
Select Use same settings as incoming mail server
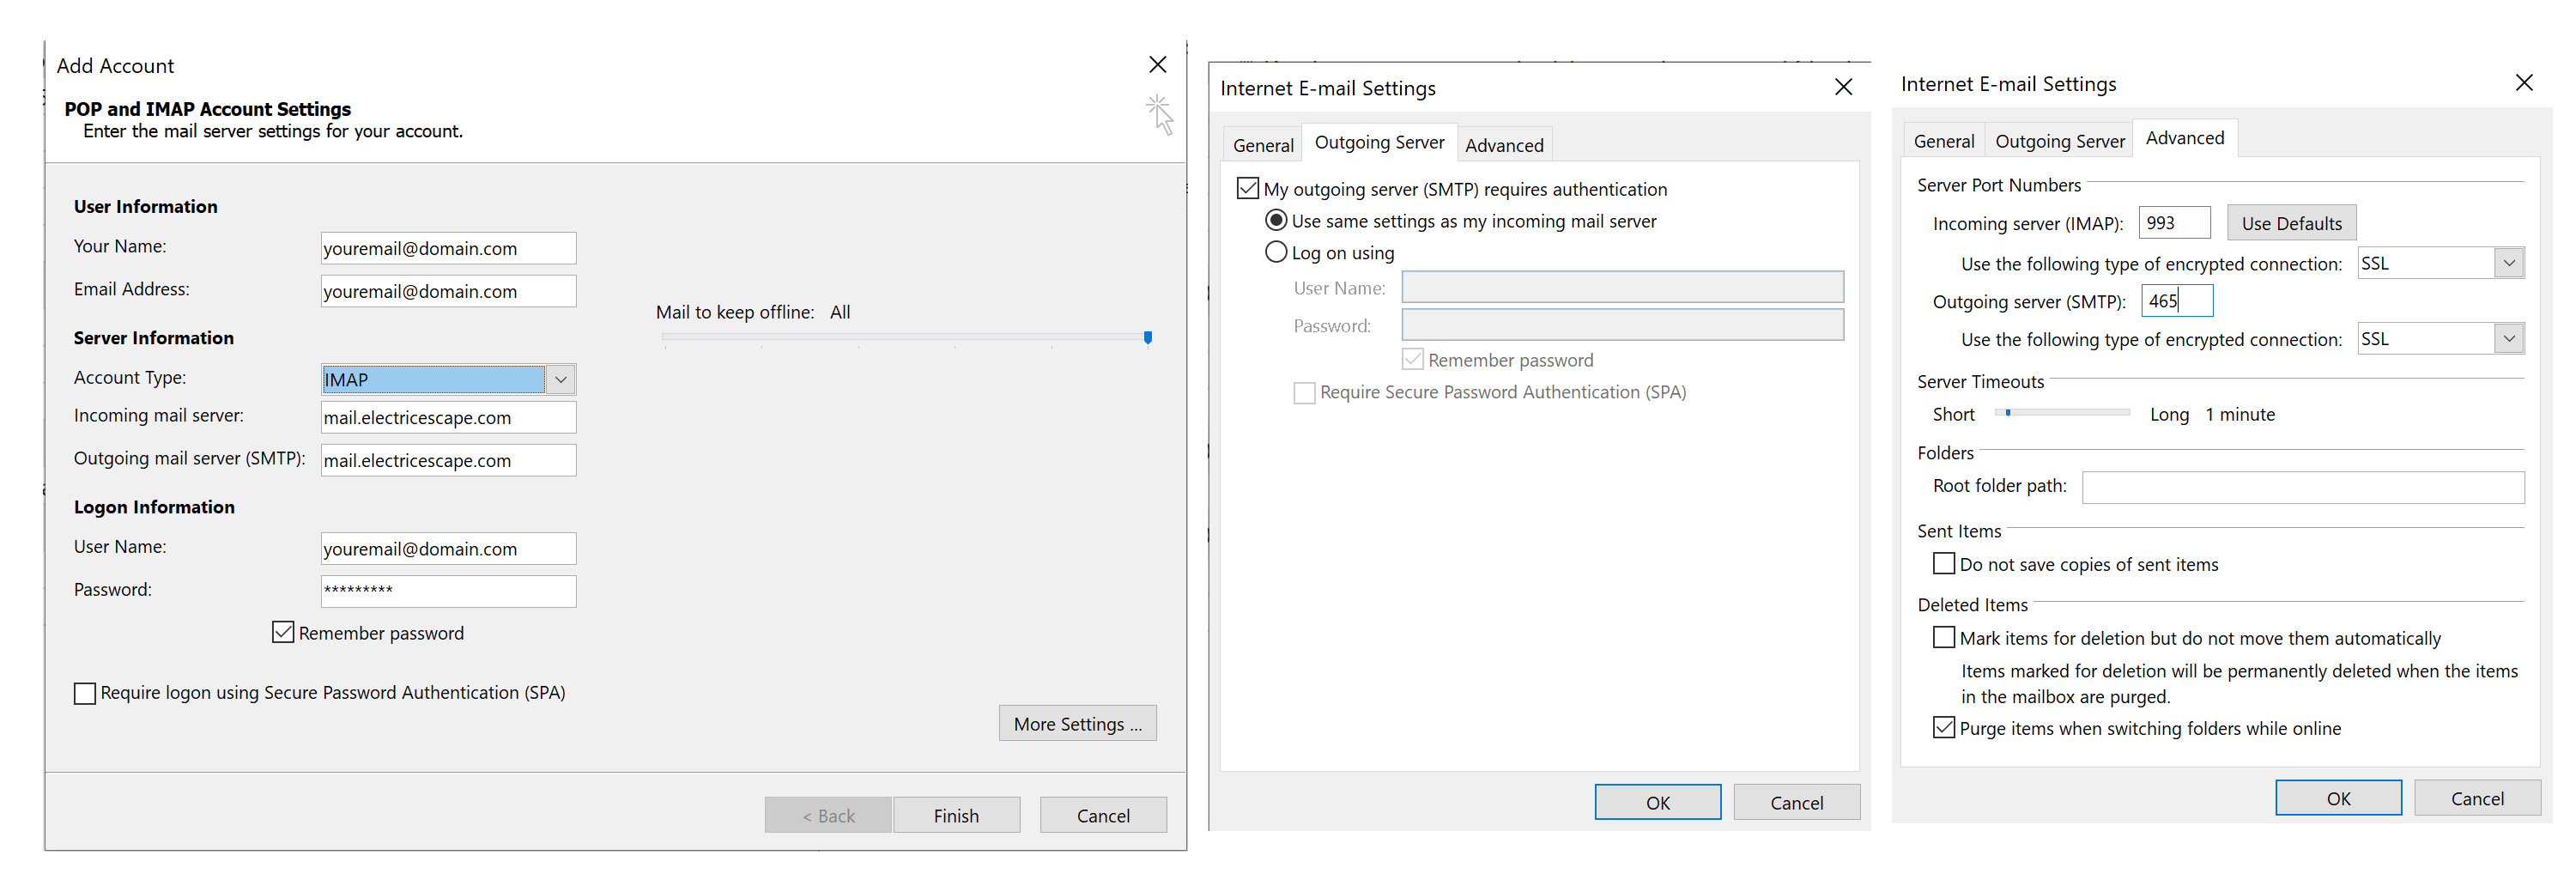pyautogui.click(x=1276, y=220)
